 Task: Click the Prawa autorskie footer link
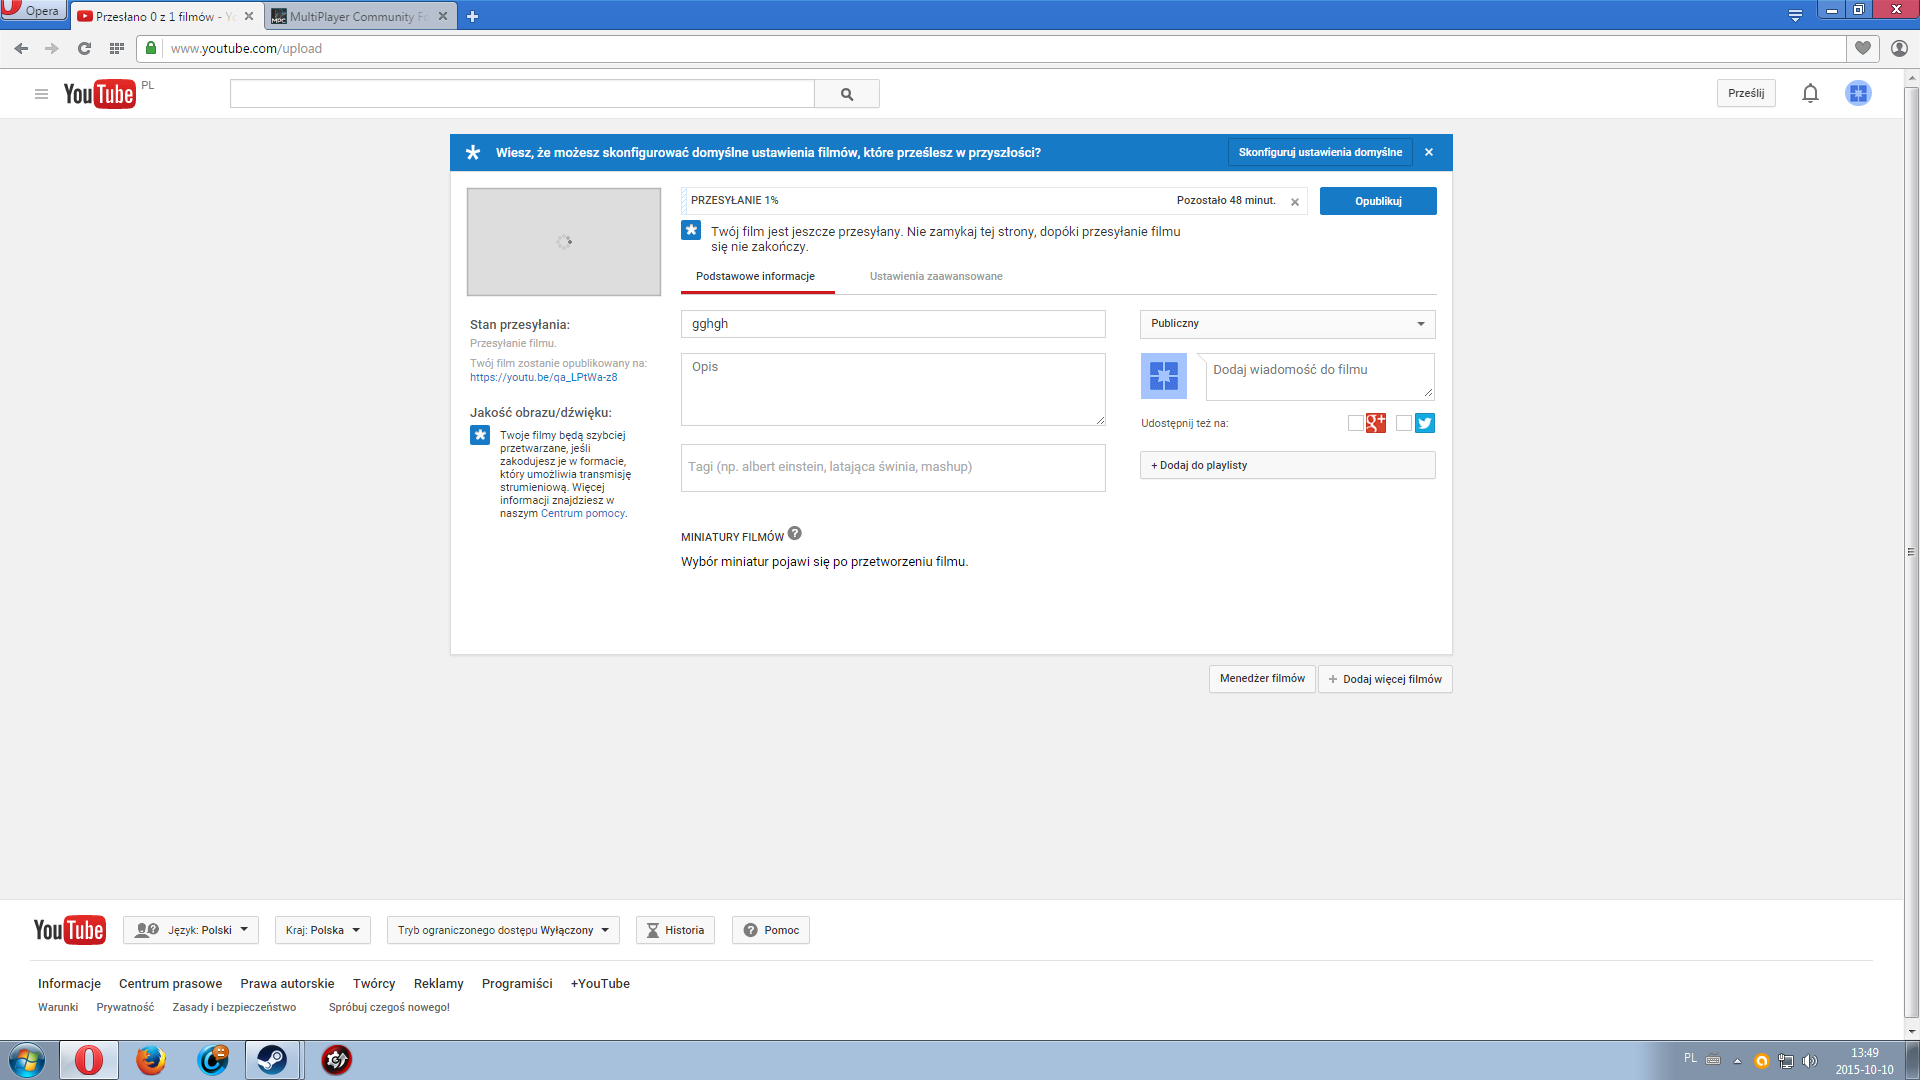287,984
